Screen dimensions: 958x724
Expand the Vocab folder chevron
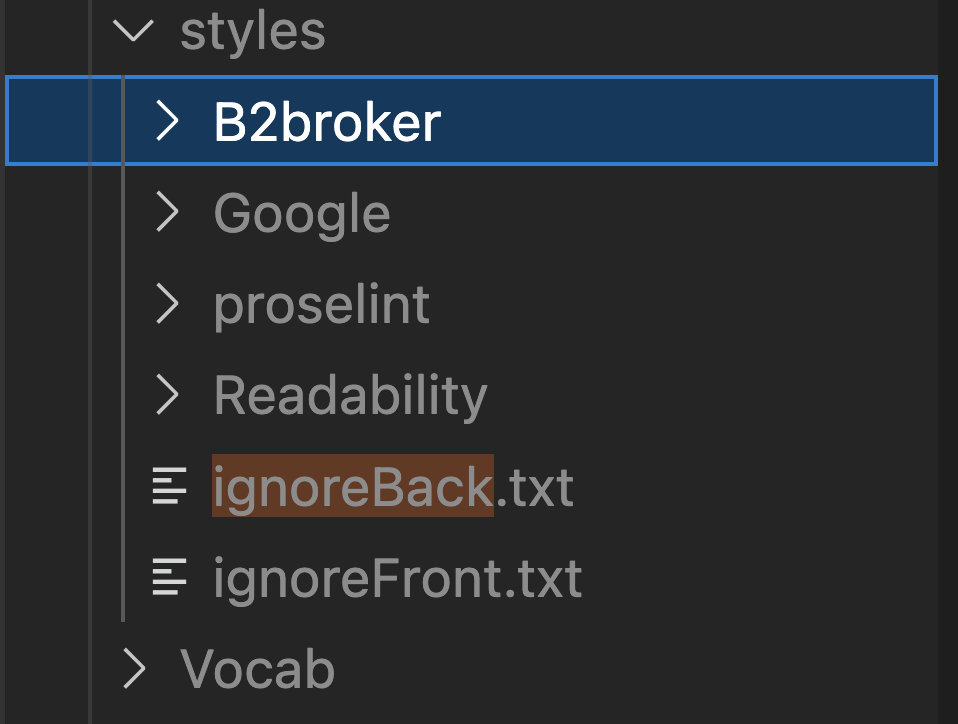pyautogui.click(x=133, y=669)
